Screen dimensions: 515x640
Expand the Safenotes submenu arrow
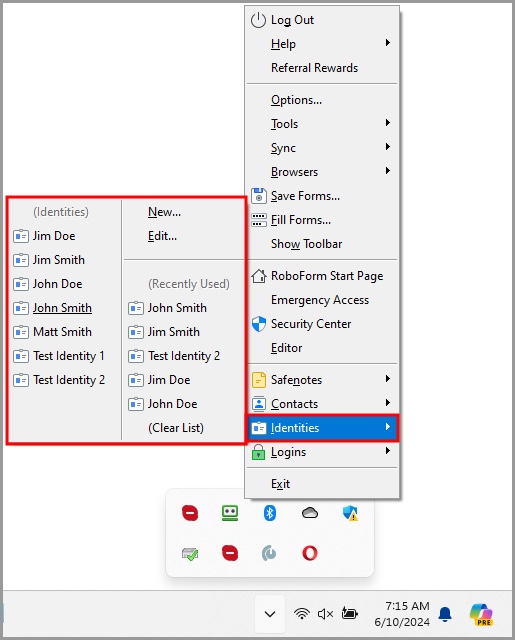tap(388, 379)
